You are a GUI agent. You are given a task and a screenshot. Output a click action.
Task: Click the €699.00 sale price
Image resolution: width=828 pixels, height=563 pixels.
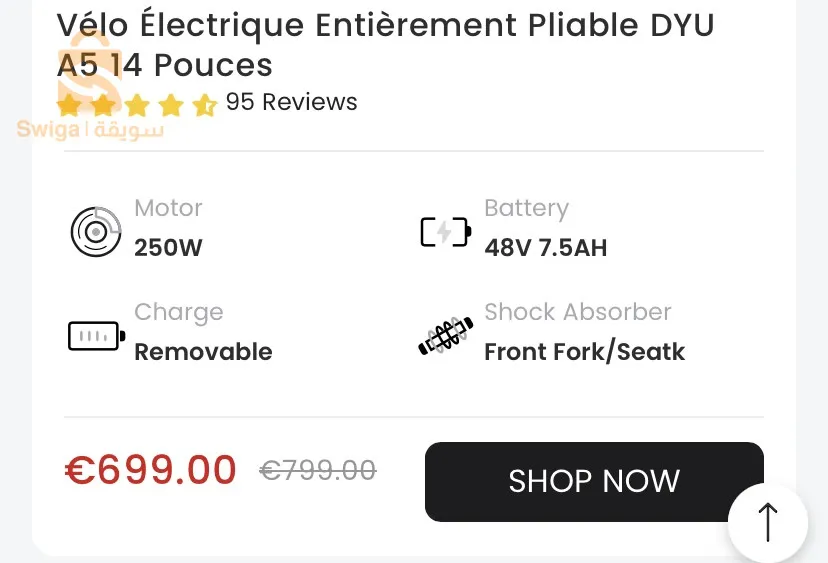click(x=151, y=469)
